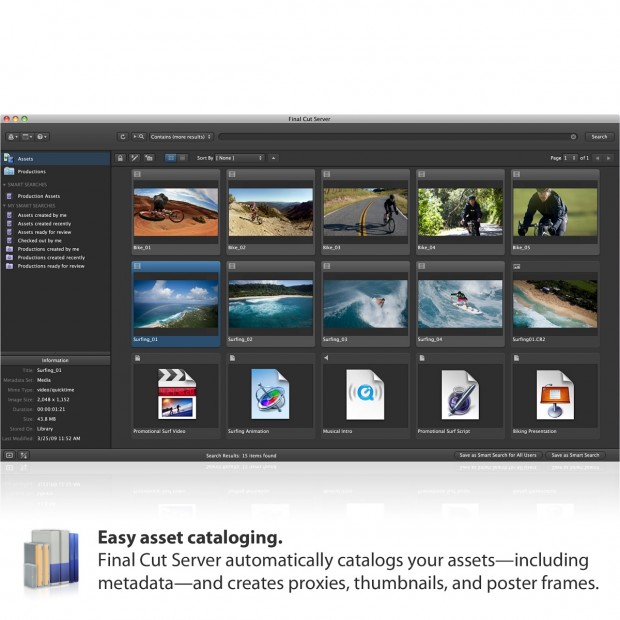The width and height of the screenshot is (620, 620).
Task: Switch to list view
Action: tap(182, 158)
